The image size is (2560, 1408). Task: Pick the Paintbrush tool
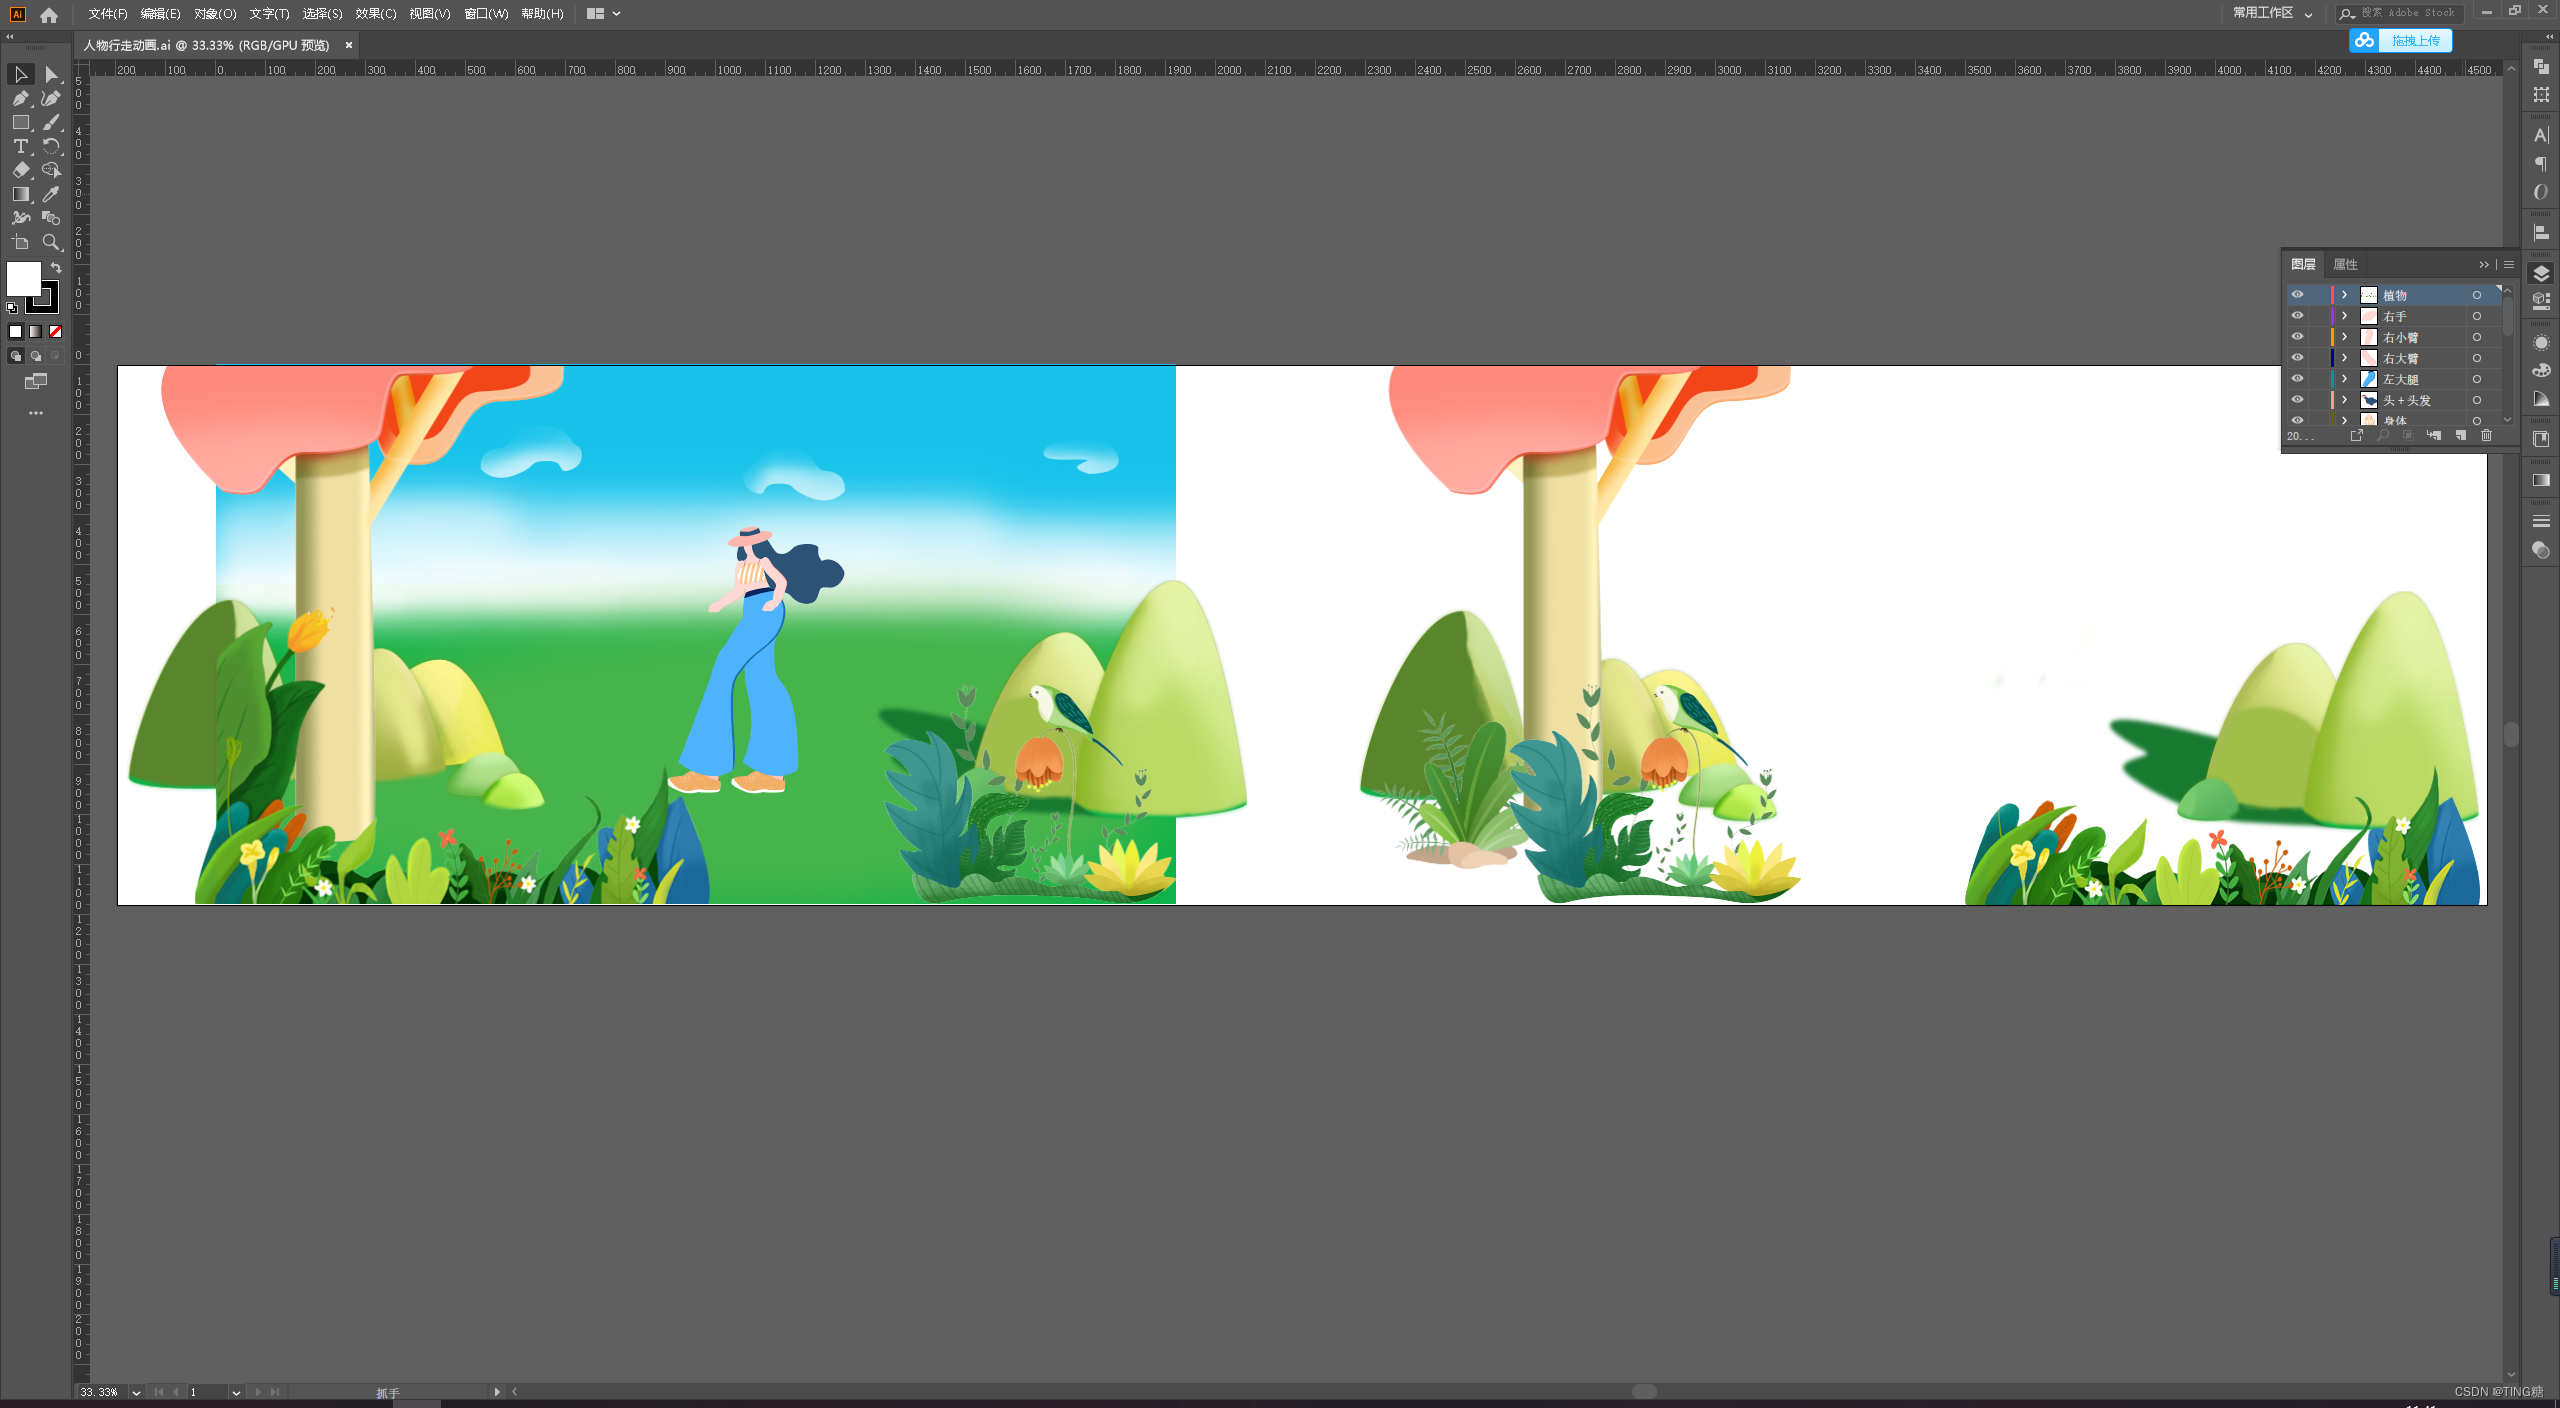[x=51, y=122]
